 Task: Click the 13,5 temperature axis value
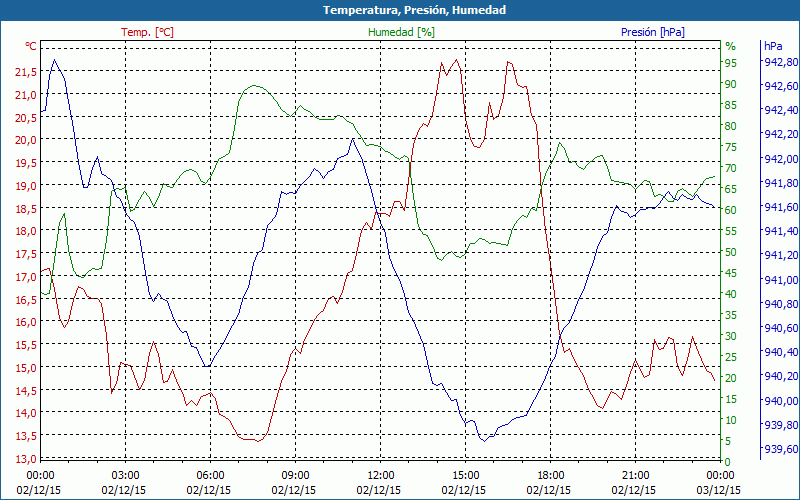pos(26,436)
